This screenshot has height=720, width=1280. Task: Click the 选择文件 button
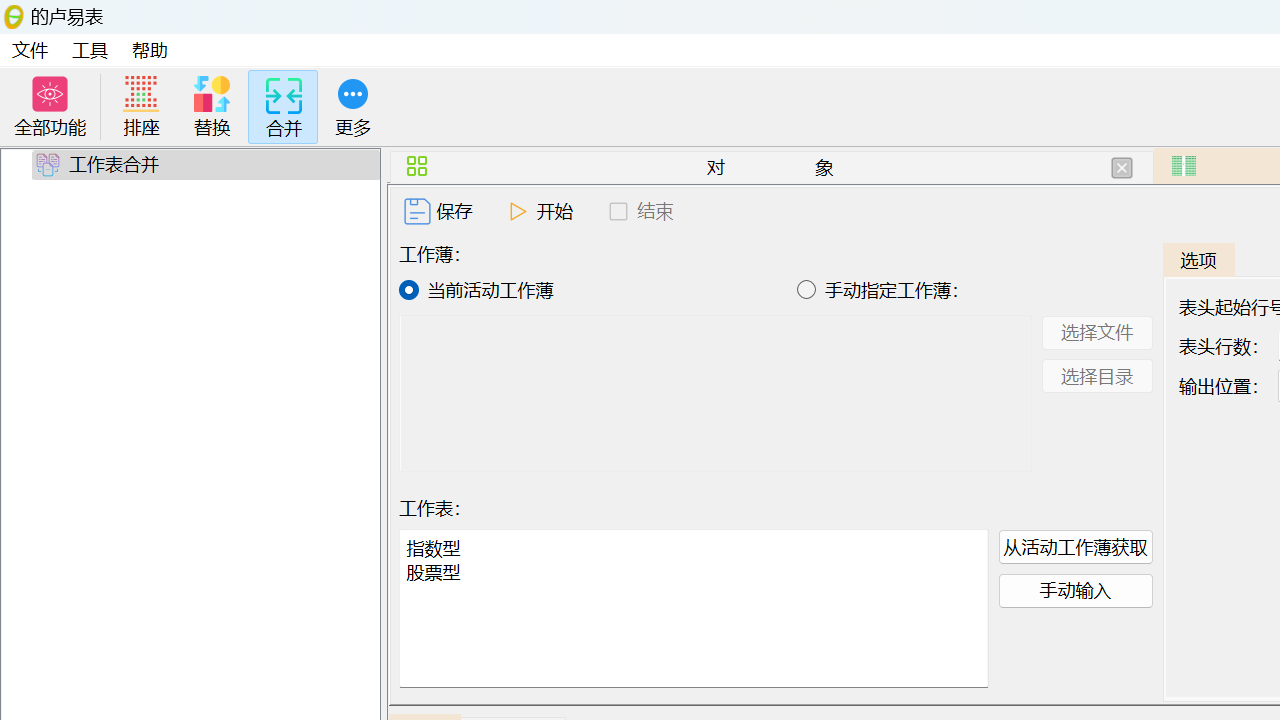1096,332
